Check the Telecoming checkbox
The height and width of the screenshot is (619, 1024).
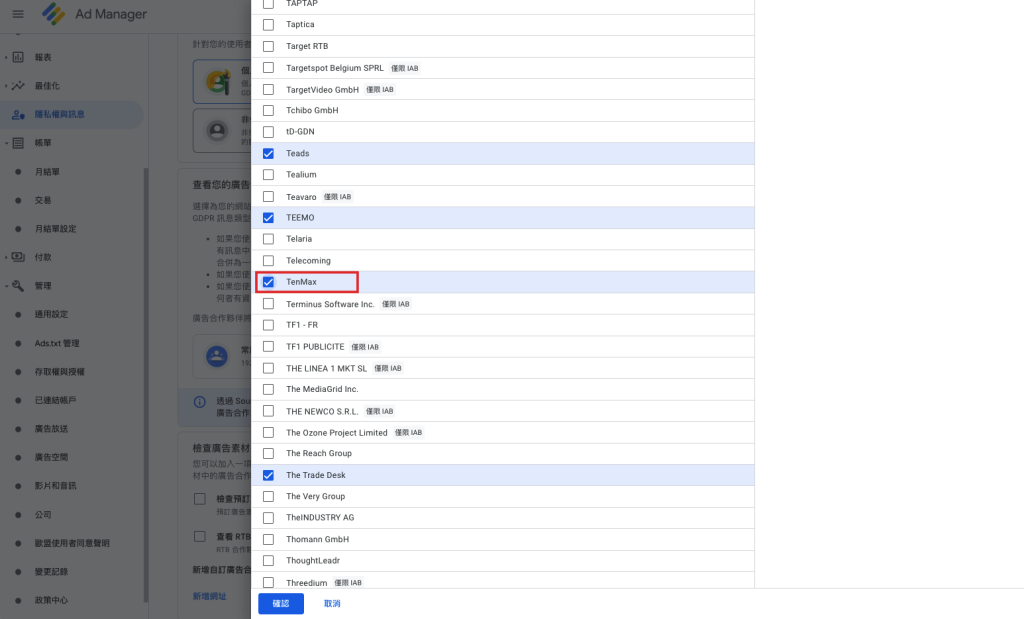coord(268,261)
